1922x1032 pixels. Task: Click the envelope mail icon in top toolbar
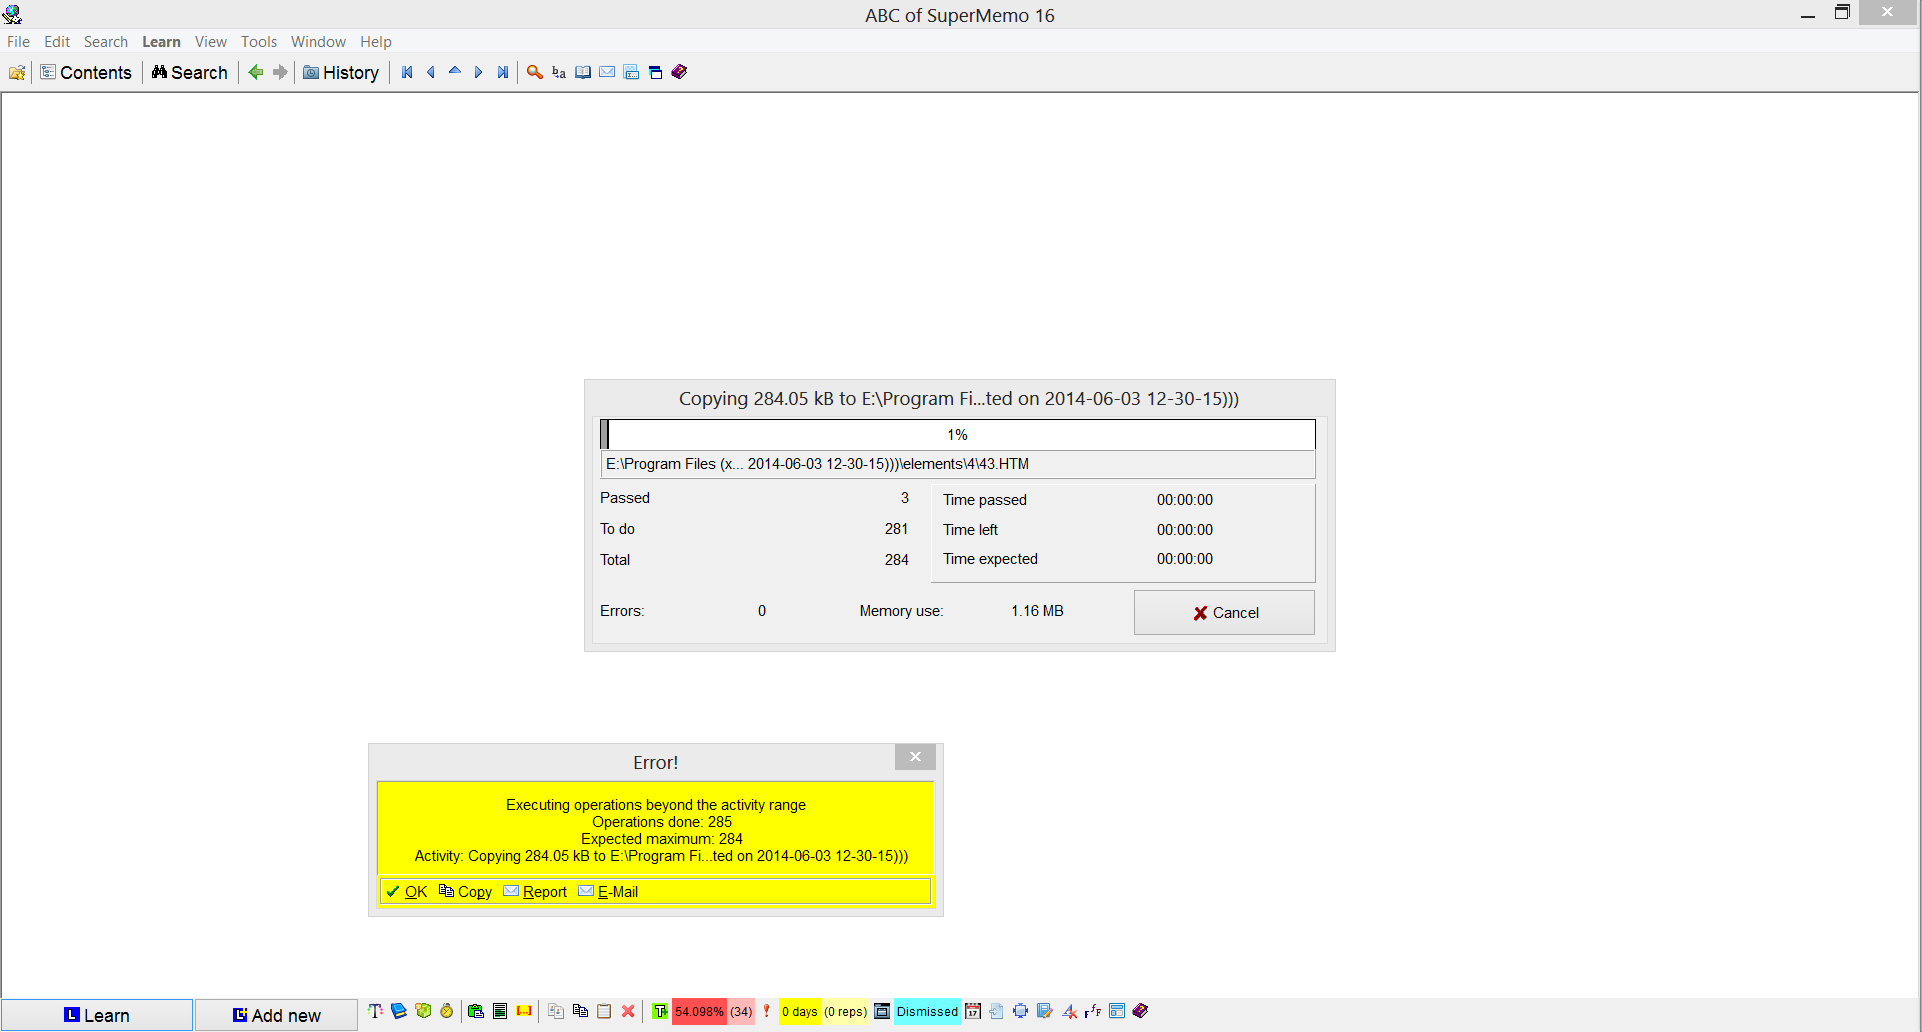tap(607, 72)
